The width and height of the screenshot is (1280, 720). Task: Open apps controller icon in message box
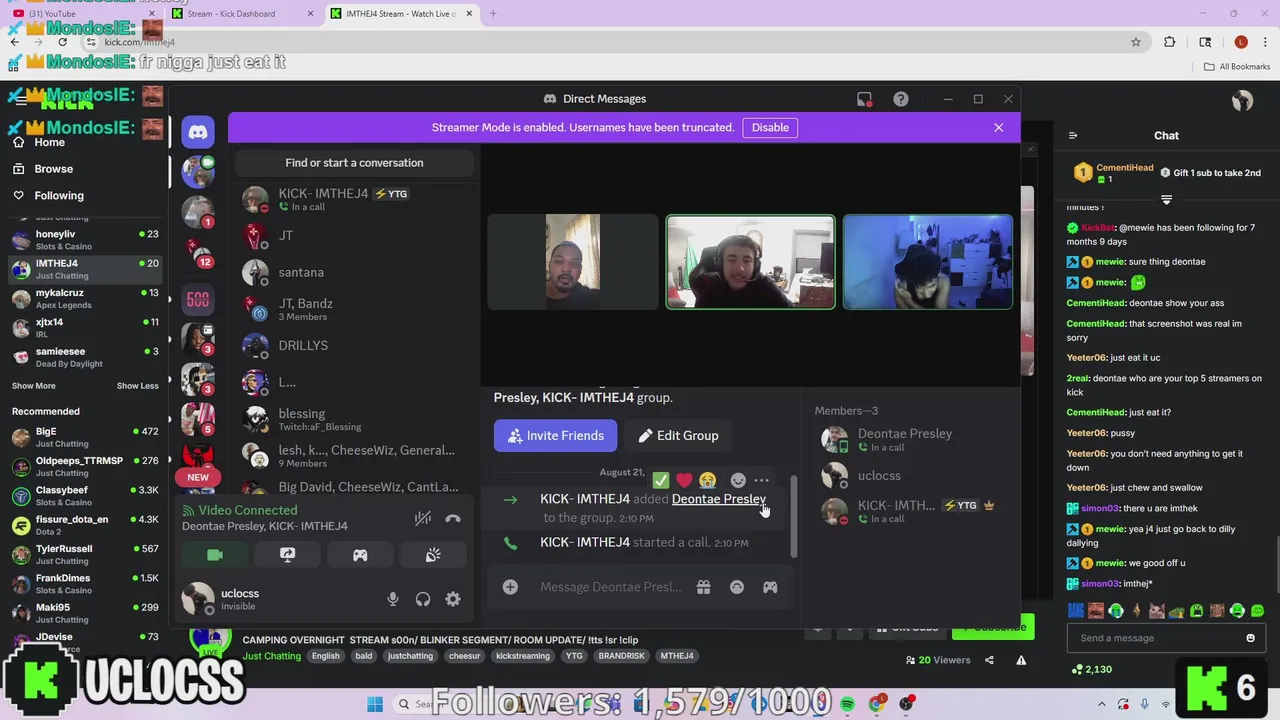[x=770, y=587]
